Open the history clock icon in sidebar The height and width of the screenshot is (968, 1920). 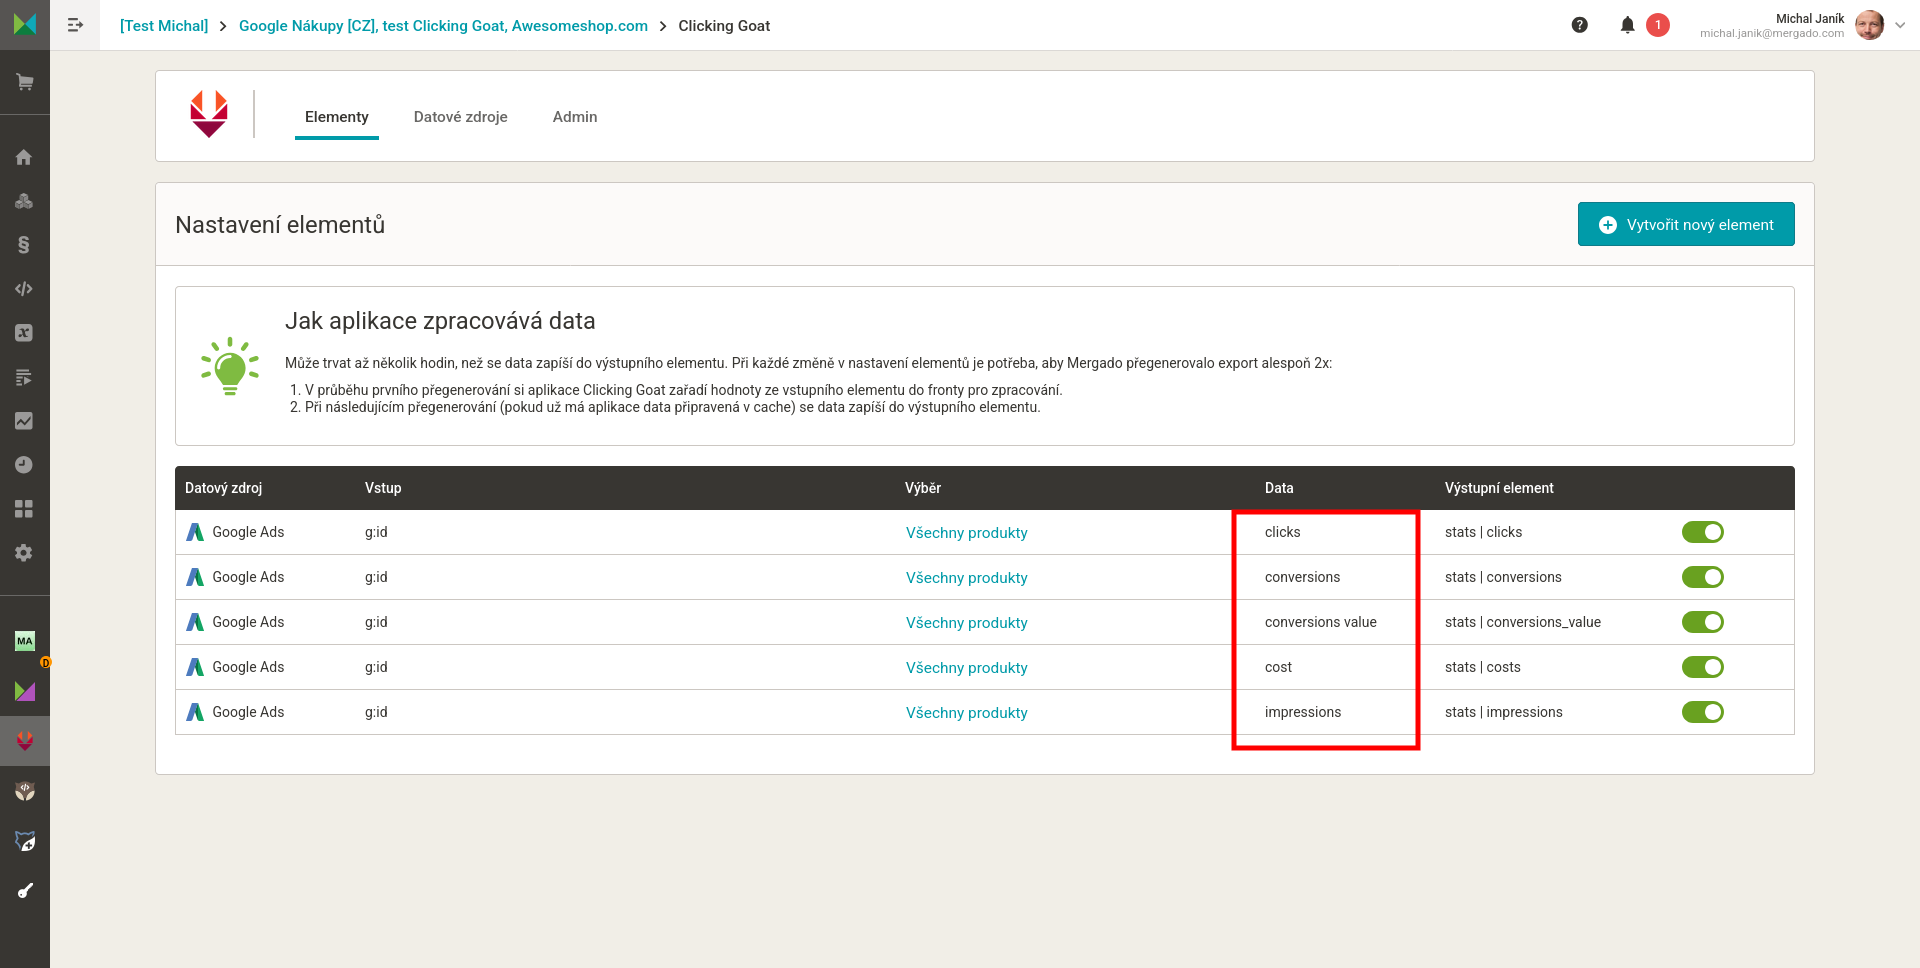pyautogui.click(x=24, y=465)
